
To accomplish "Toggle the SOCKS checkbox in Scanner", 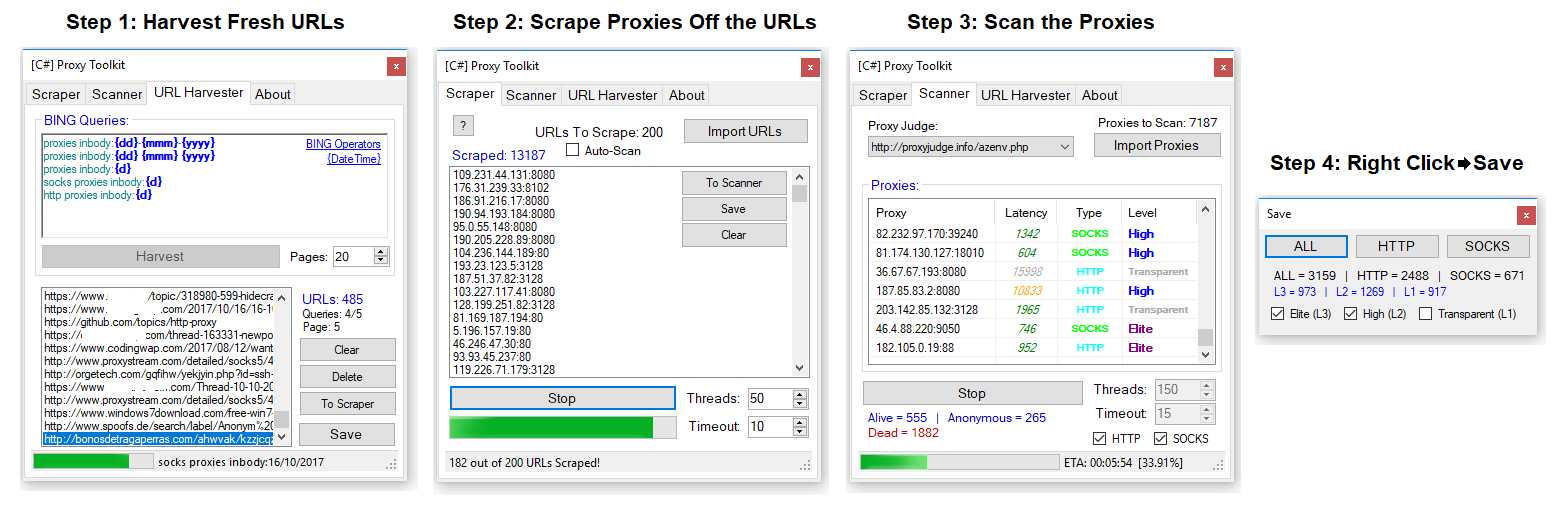I will tap(1160, 438).
